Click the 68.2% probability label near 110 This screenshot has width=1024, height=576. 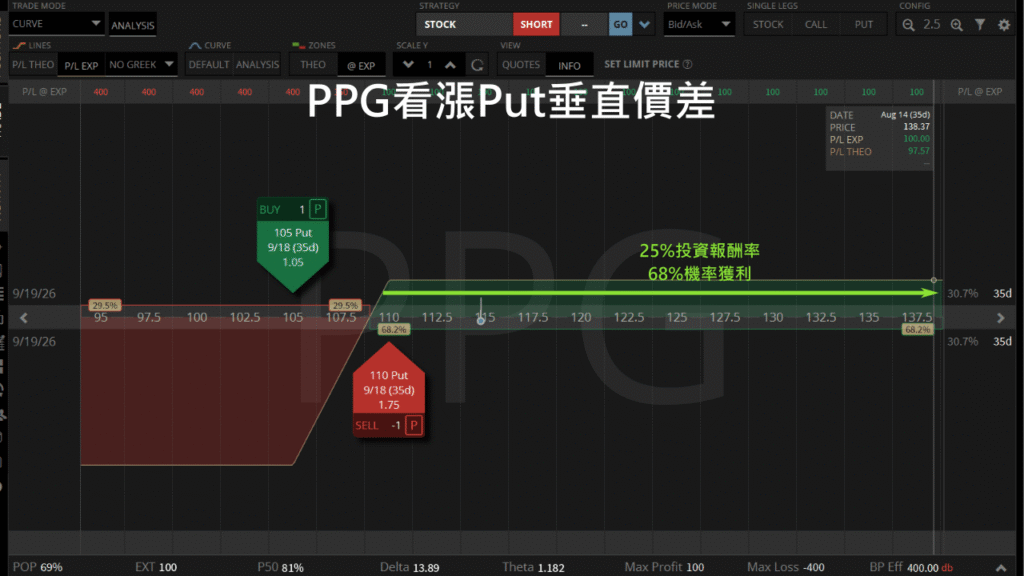[393, 330]
